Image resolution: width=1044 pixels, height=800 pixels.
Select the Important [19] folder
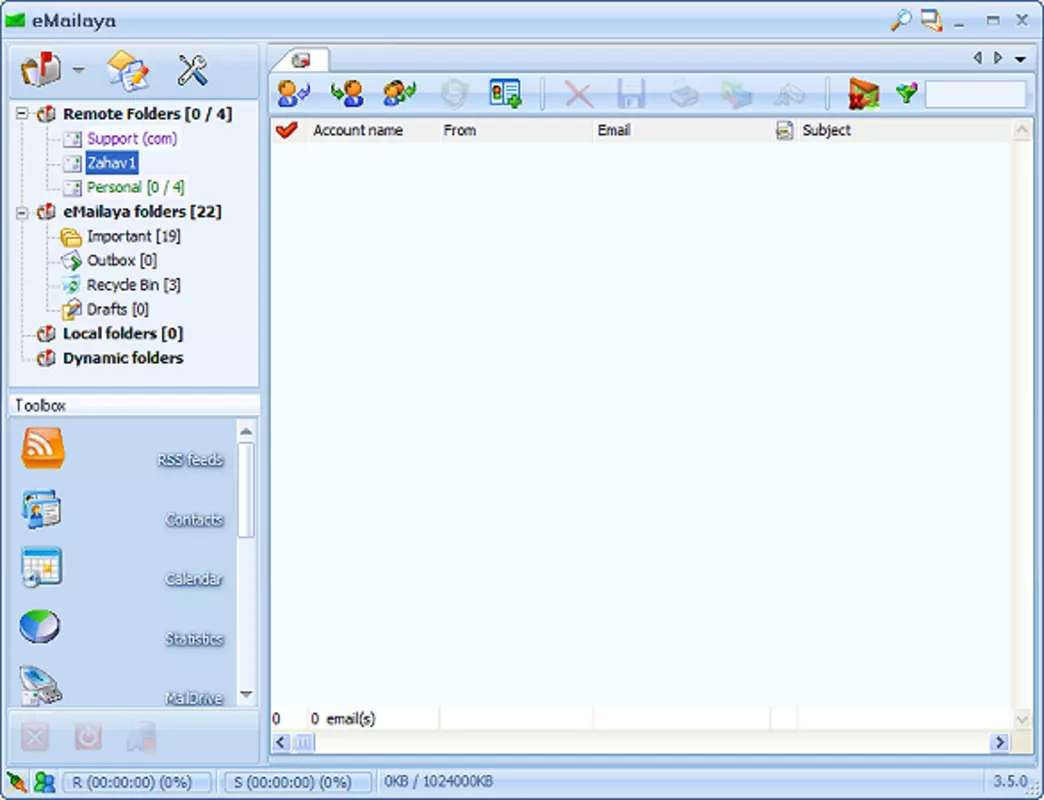pyautogui.click(x=133, y=236)
